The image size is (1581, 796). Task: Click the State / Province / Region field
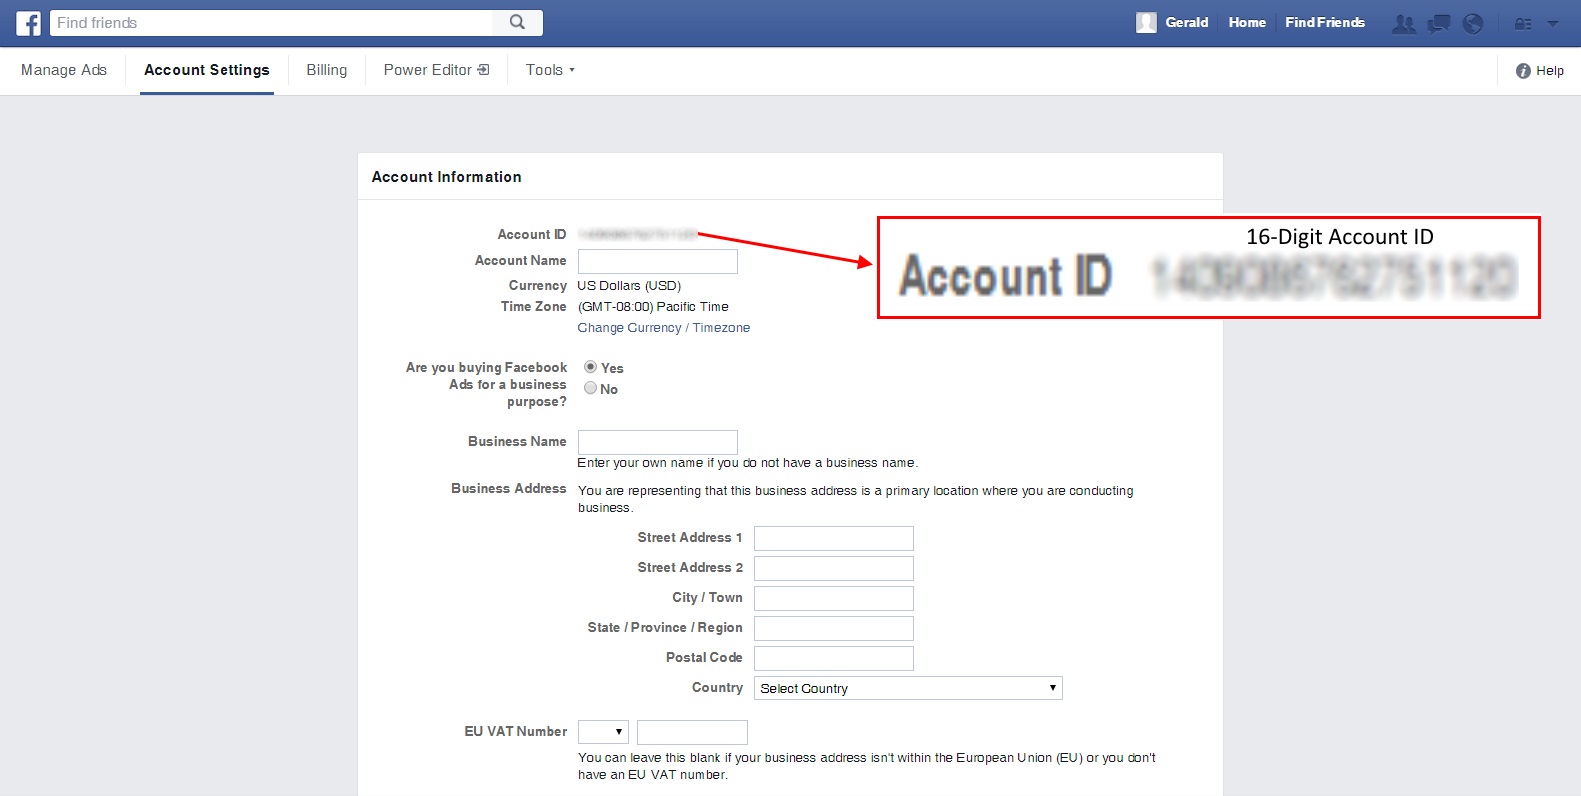pyautogui.click(x=834, y=628)
